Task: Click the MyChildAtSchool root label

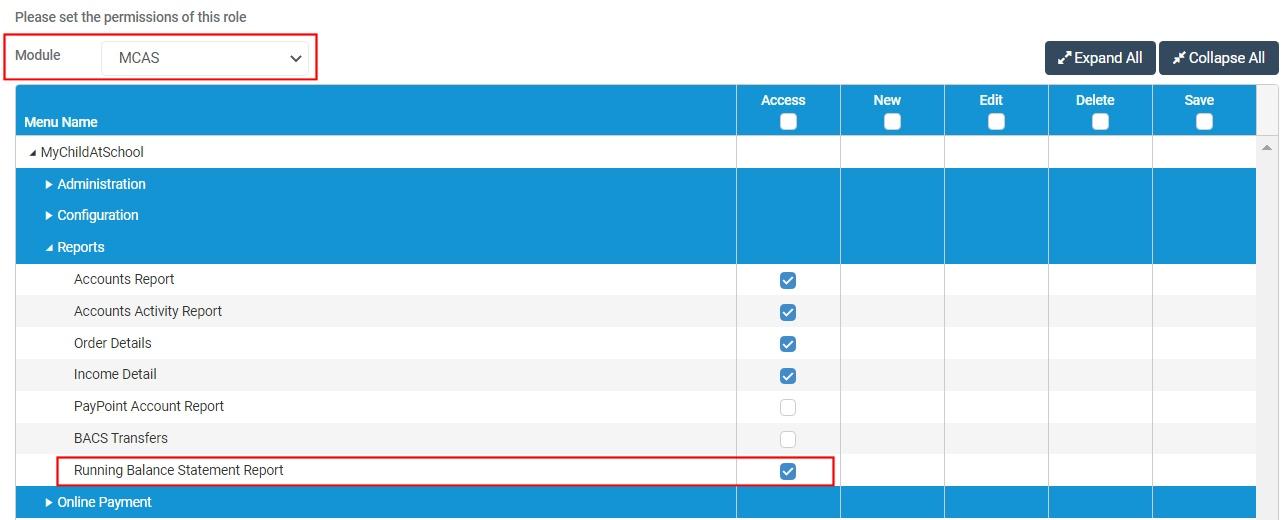Action: 92,153
